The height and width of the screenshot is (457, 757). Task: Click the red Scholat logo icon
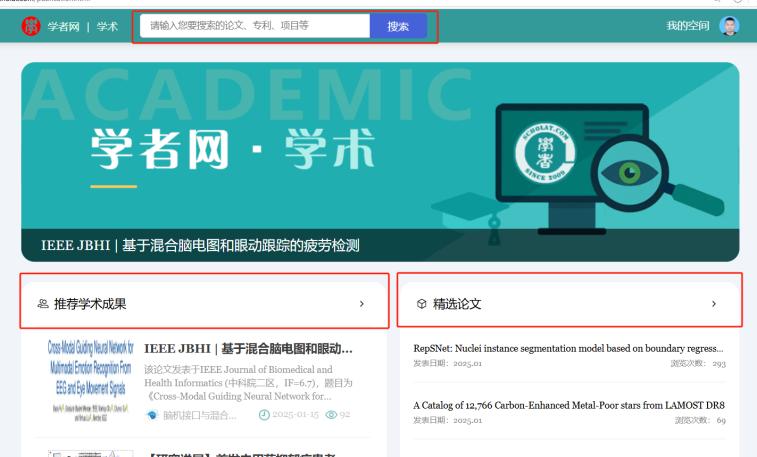click(x=31, y=26)
